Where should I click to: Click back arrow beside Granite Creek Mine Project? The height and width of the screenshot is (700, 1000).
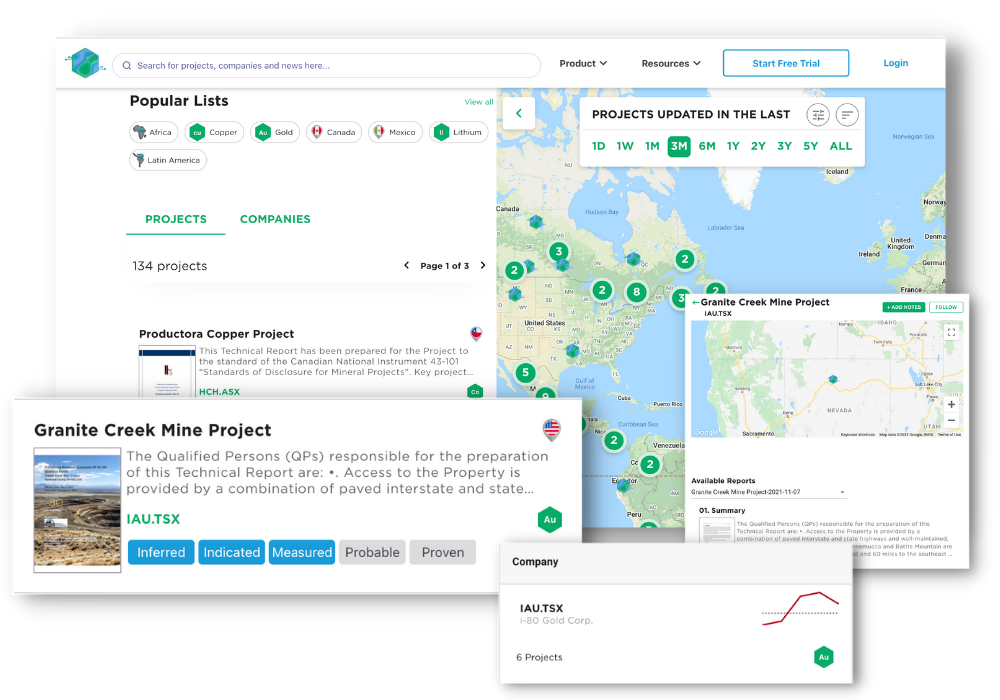[x=695, y=302]
